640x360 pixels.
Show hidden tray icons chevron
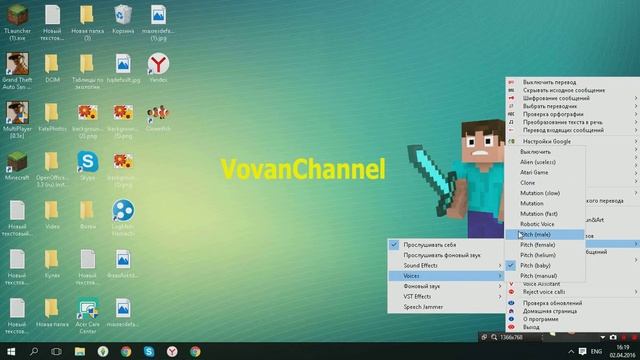coord(571,351)
